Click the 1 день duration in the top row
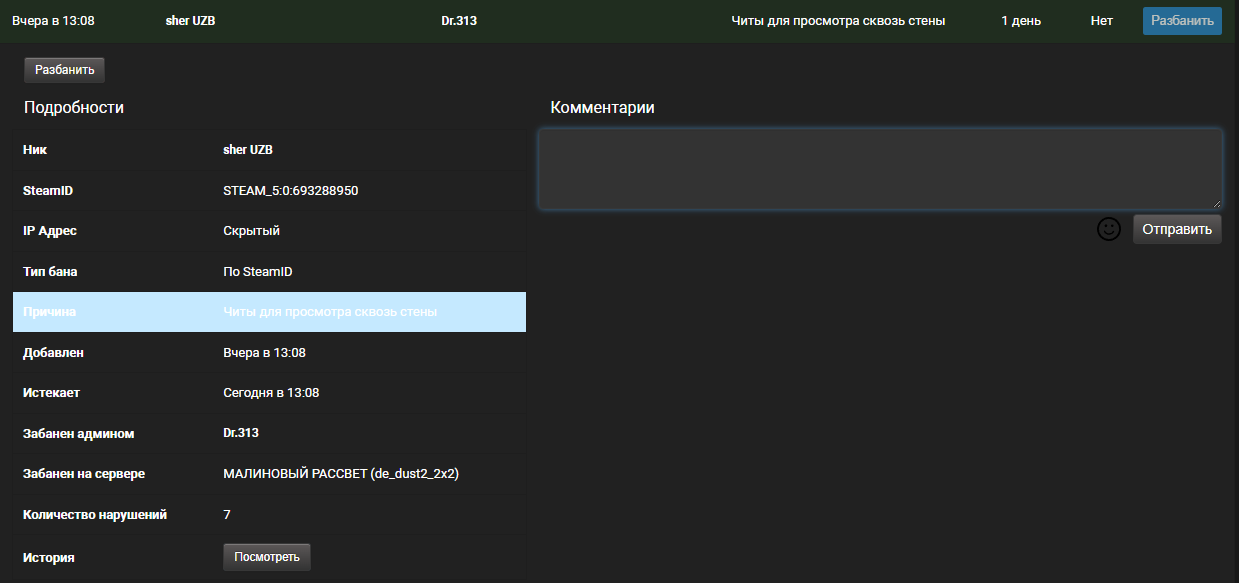The width and height of the screenshot is (1239, 583). (x=1021, y=21)
